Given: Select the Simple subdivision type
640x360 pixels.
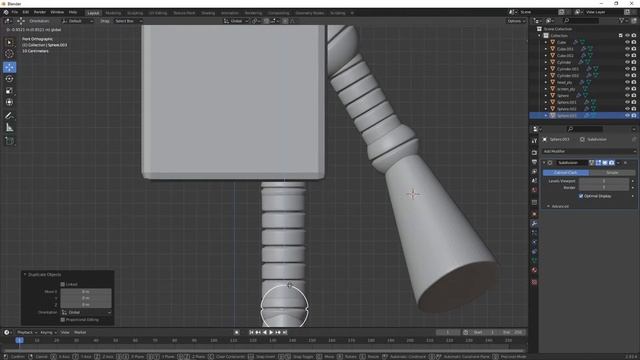Looking at the screenshot, I should (612, 173).
